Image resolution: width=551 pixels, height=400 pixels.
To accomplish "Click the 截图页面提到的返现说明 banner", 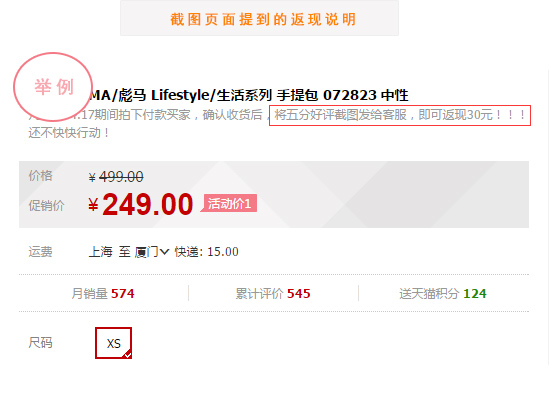I will [x=259, y=18].
